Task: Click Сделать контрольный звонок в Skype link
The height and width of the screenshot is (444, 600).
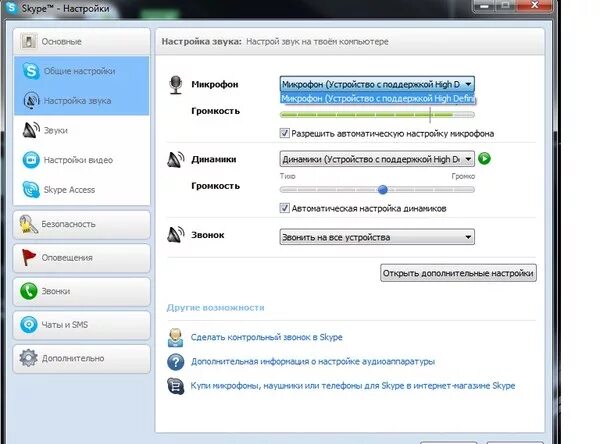Action: coord(267,337)
